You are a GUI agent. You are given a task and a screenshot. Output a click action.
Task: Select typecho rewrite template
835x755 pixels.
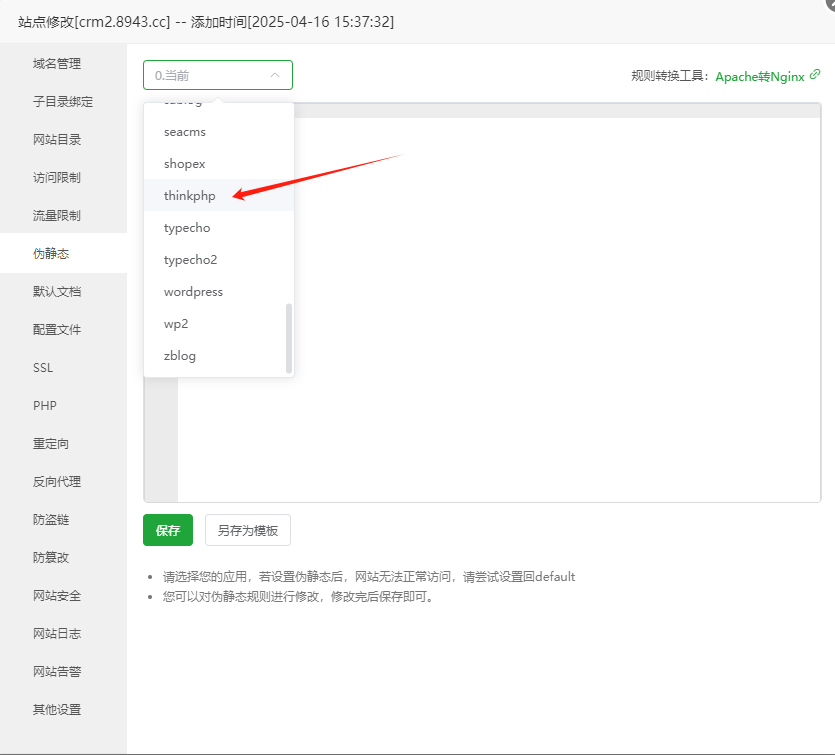[187, 228]
